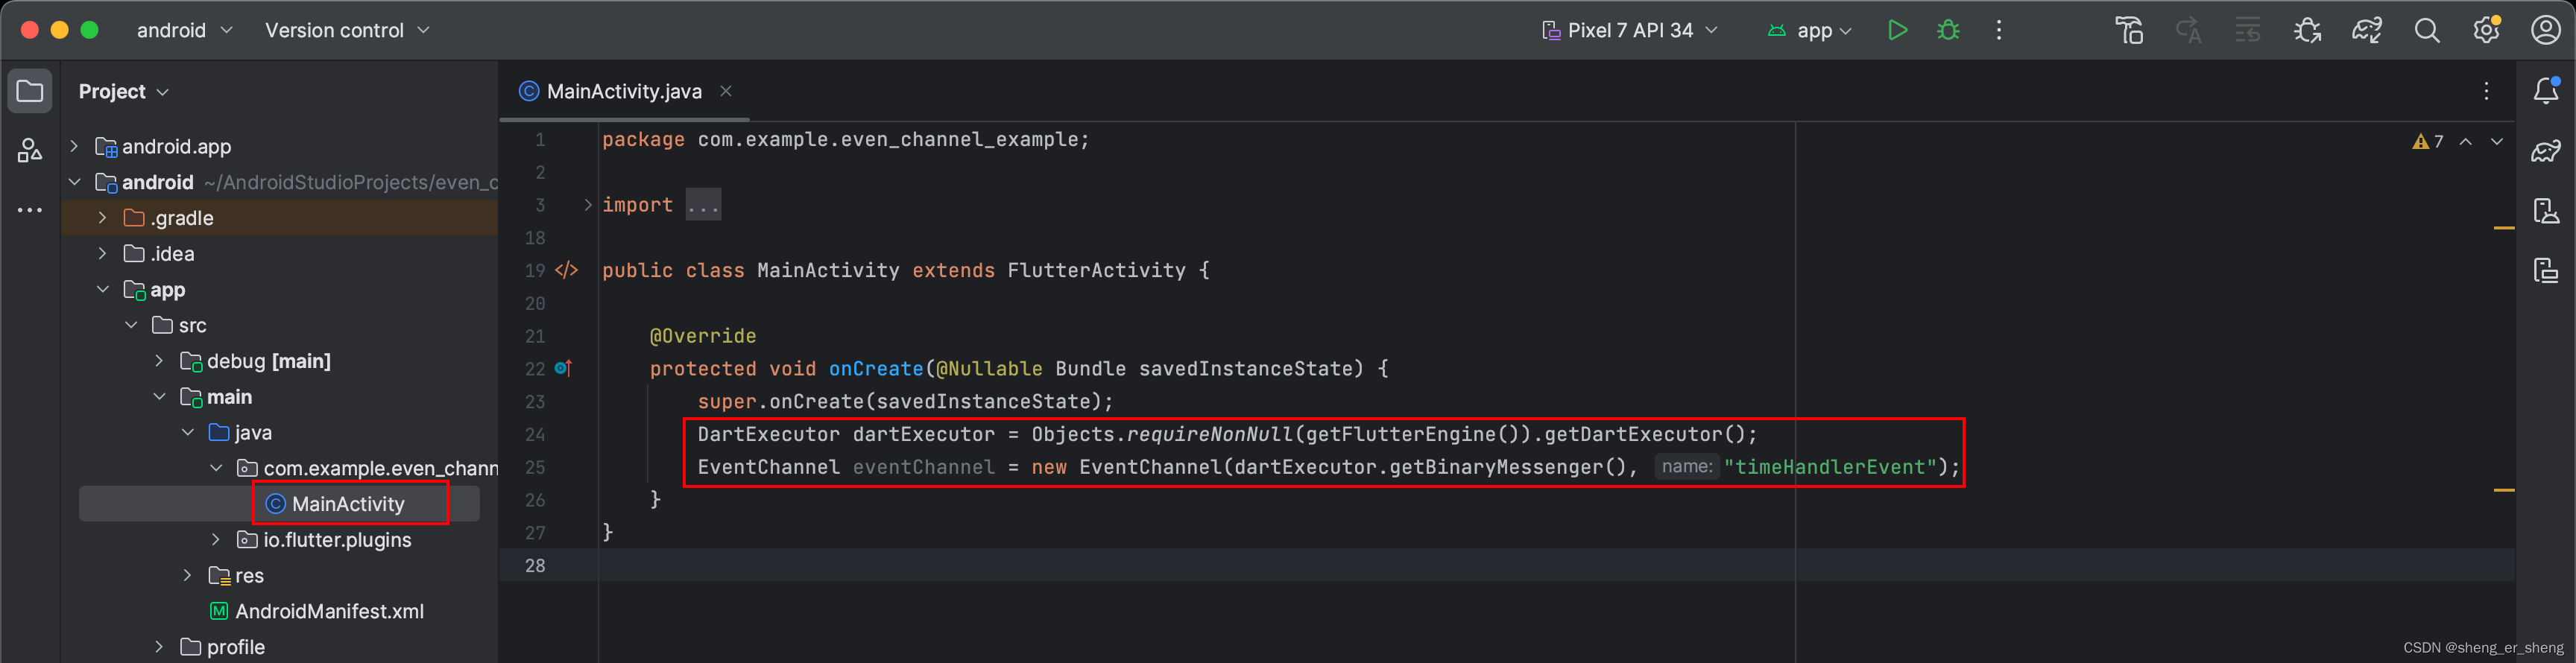Click the upper yellow warning stripe marker

[x=2504, y=228]
